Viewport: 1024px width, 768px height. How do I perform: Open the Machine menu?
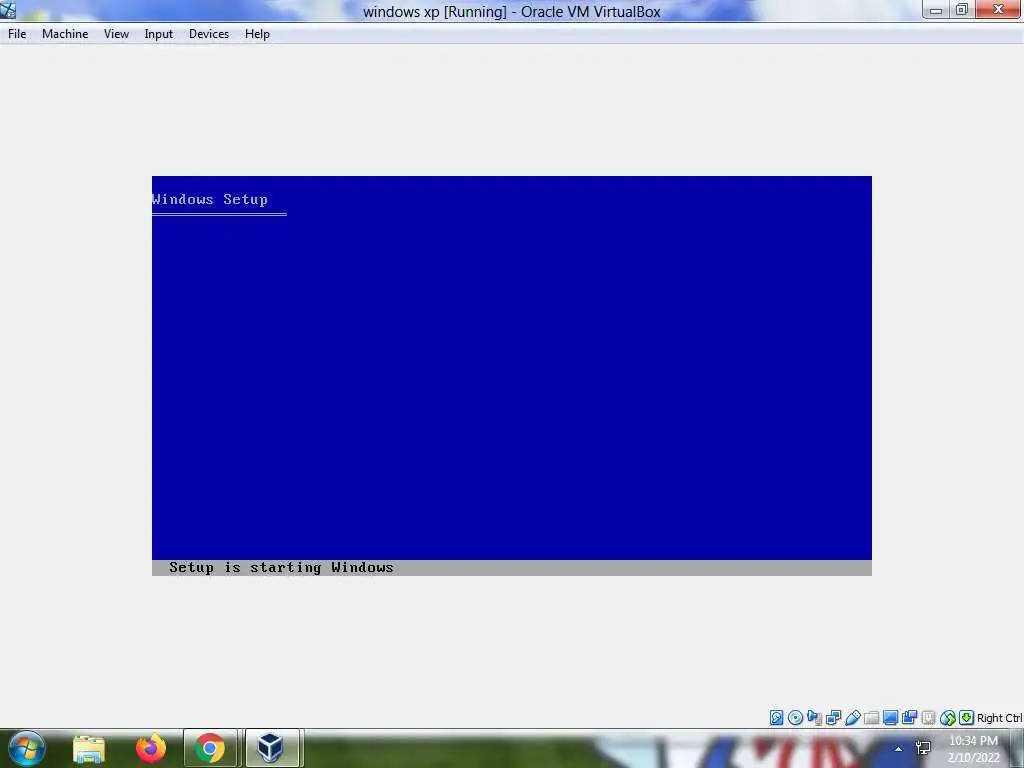tap(65, 34)
